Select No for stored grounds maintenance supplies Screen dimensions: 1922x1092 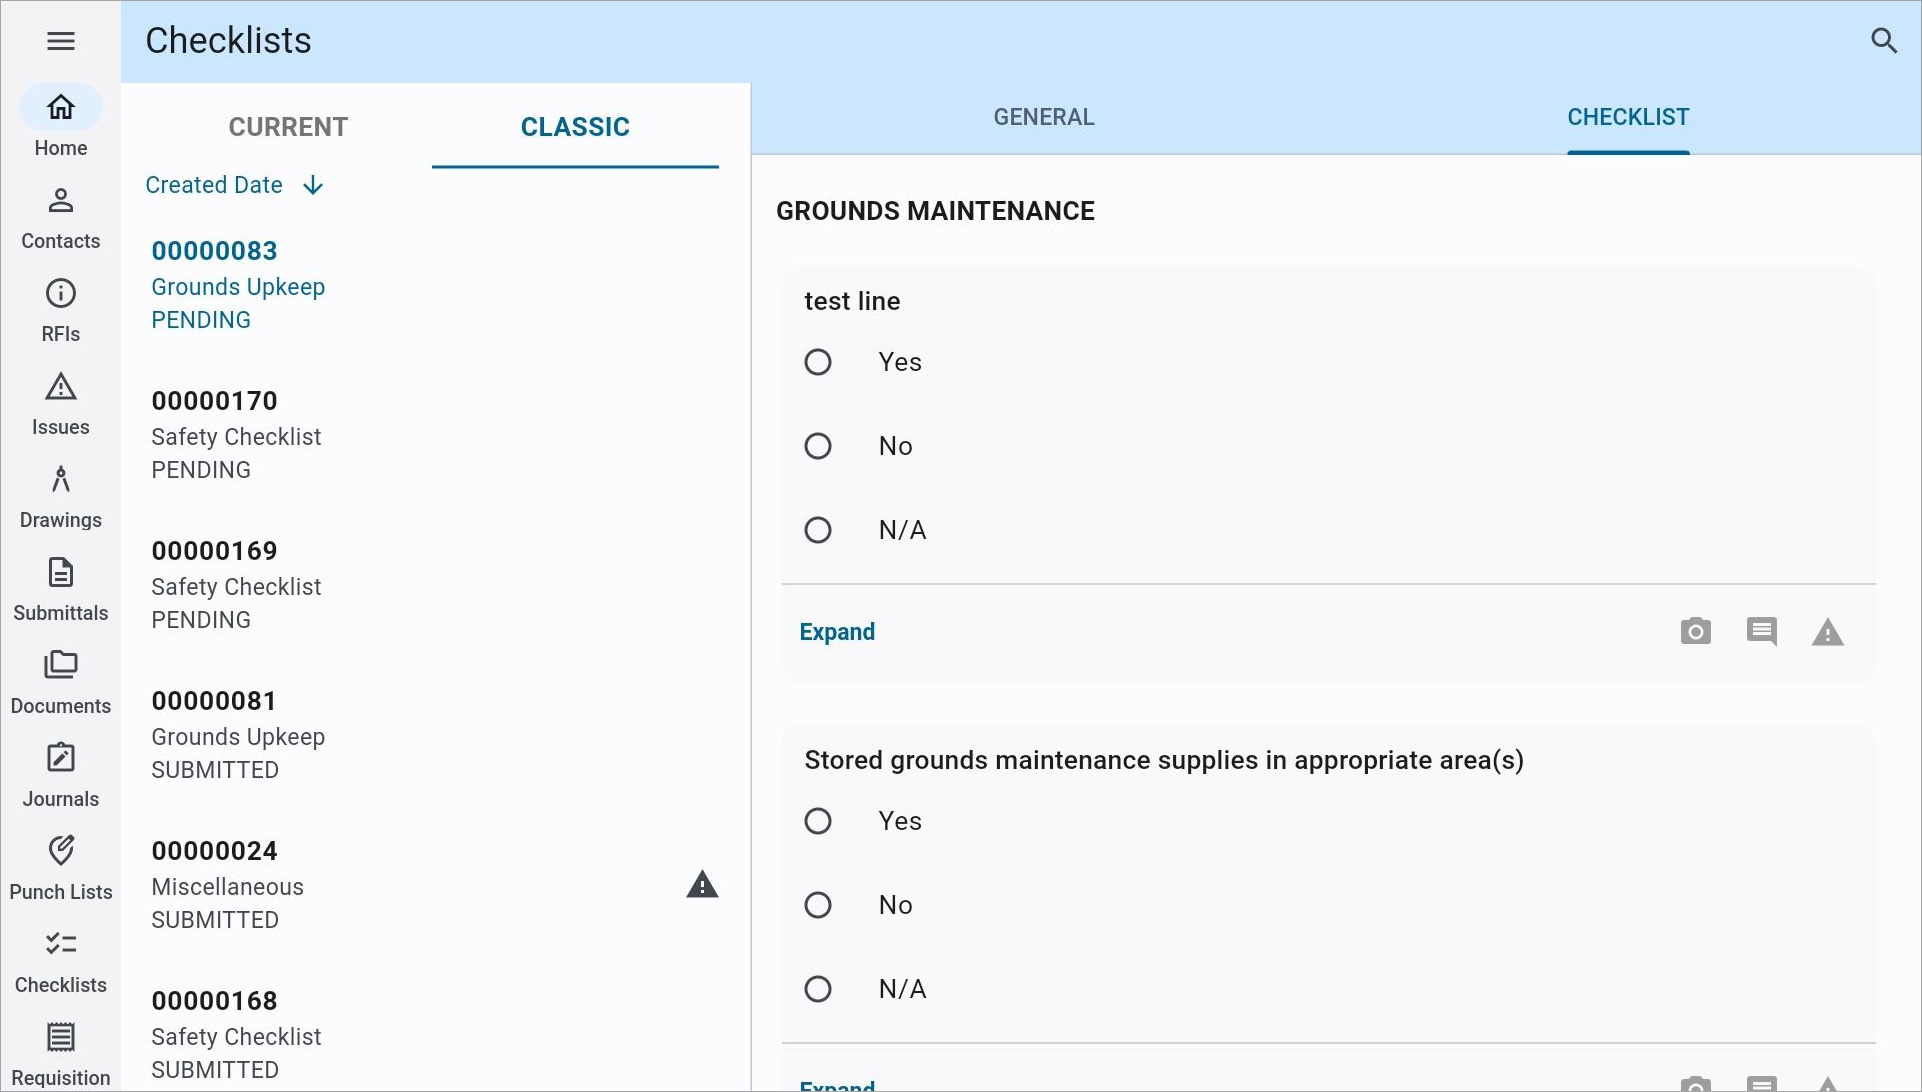click(x=818, y=905)
